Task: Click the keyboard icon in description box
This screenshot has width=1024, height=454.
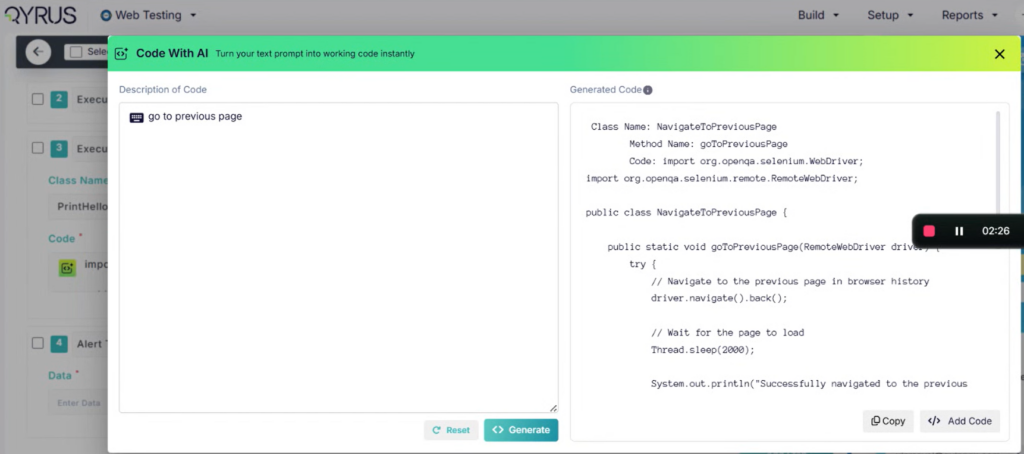Action: [136, 117]
